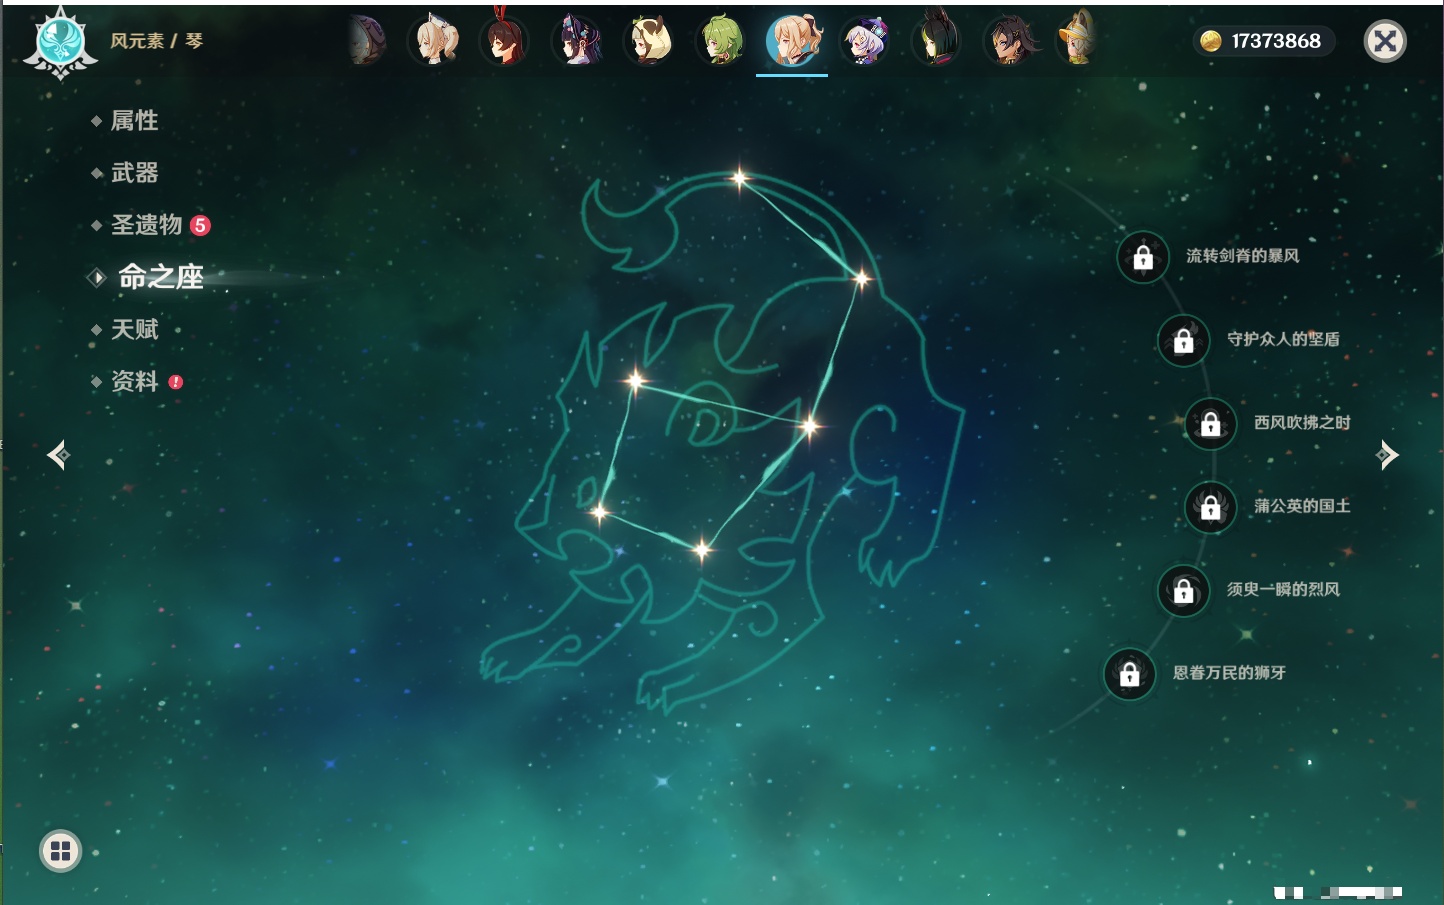Open the 武器 weapon page
Screen dimensions: 1444x905
click(x=134, y=173)
